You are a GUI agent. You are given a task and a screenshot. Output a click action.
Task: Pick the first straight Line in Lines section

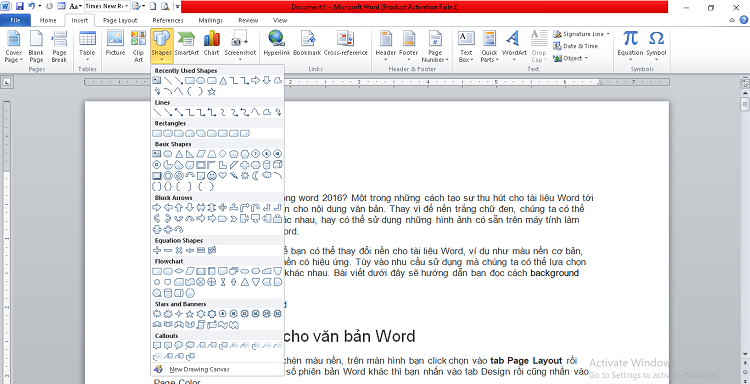tap(156, 112)
